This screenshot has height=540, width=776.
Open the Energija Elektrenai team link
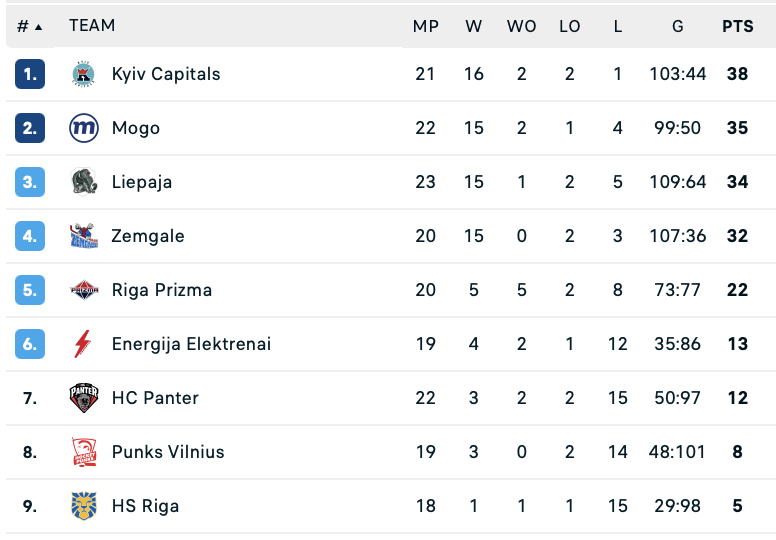tap(191, 344)
